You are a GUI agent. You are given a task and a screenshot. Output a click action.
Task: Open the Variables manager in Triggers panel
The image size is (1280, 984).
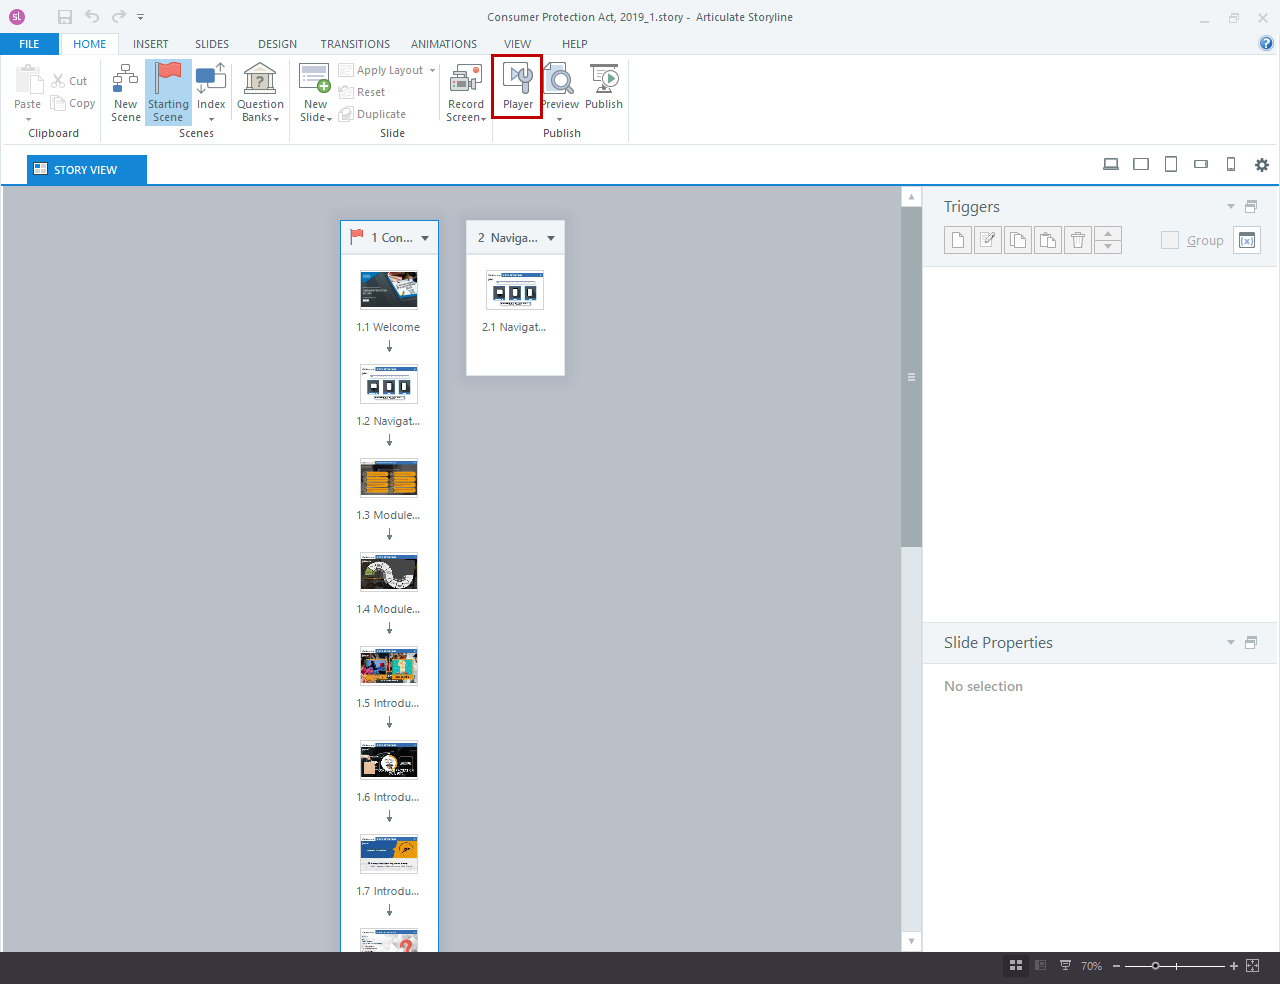click(1247, 240)
